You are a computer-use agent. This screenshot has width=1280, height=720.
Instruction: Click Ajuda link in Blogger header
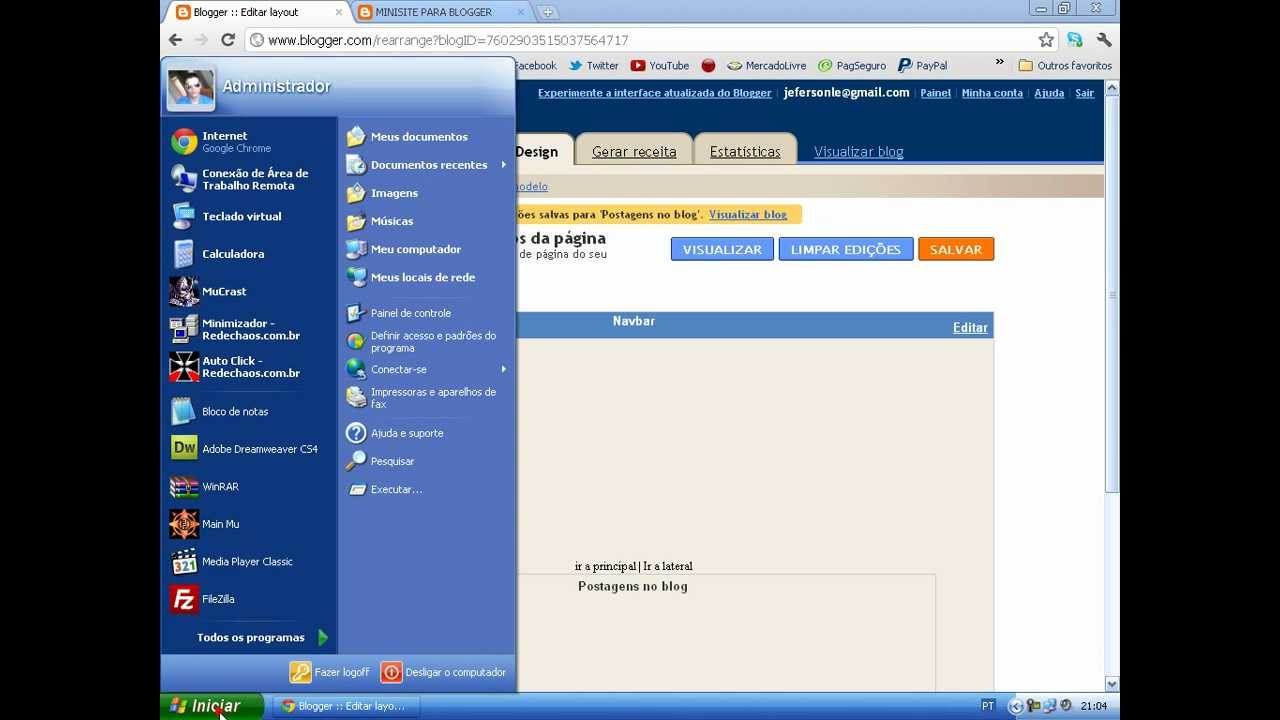tap(1049, 93)
